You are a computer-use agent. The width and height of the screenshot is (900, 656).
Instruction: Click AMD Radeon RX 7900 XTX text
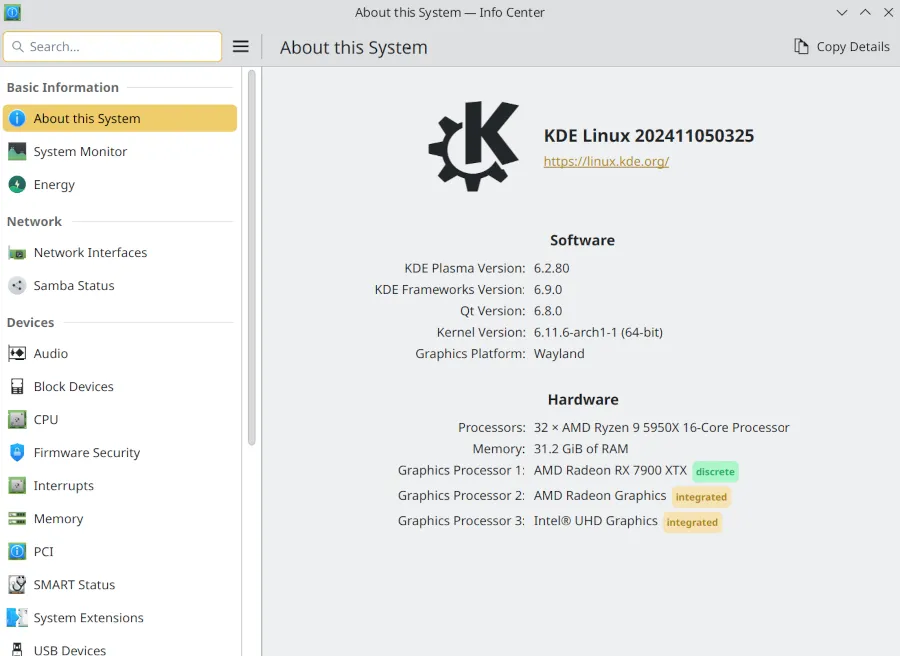pos(610,471)
